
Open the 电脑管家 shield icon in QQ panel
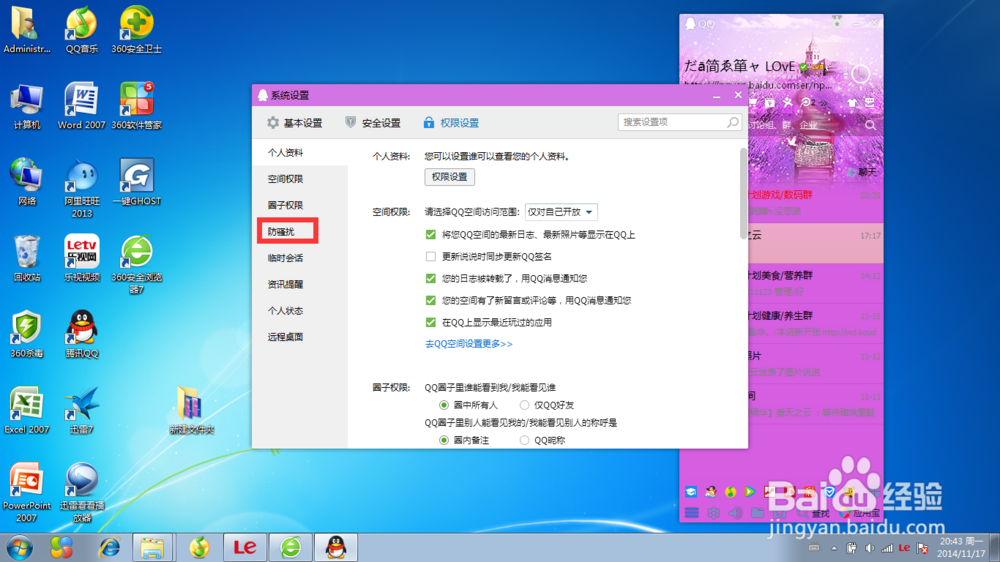(829, 492)
